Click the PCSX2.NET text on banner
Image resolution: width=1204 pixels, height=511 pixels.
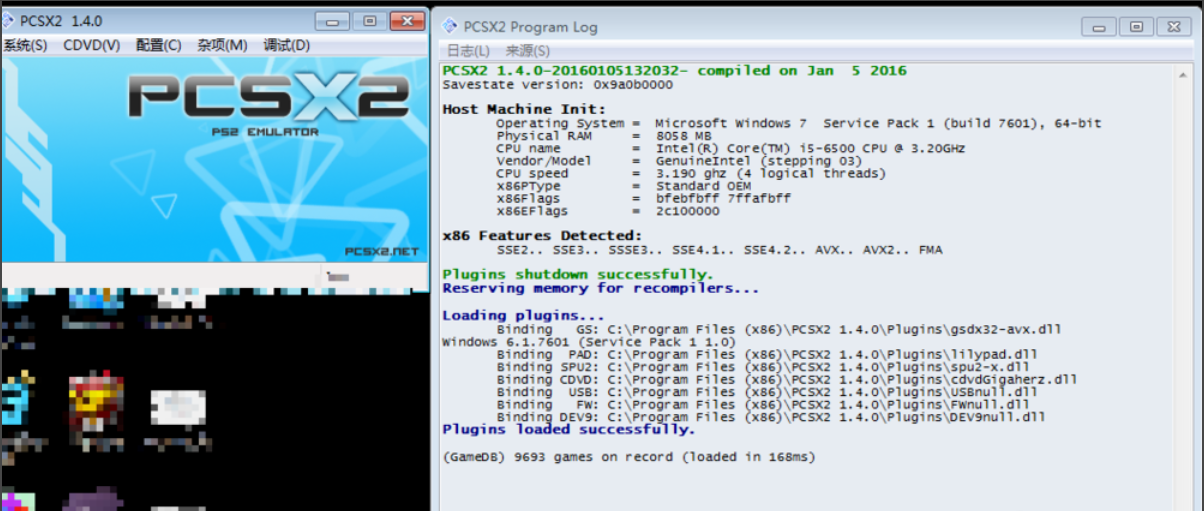click(381, 252)
